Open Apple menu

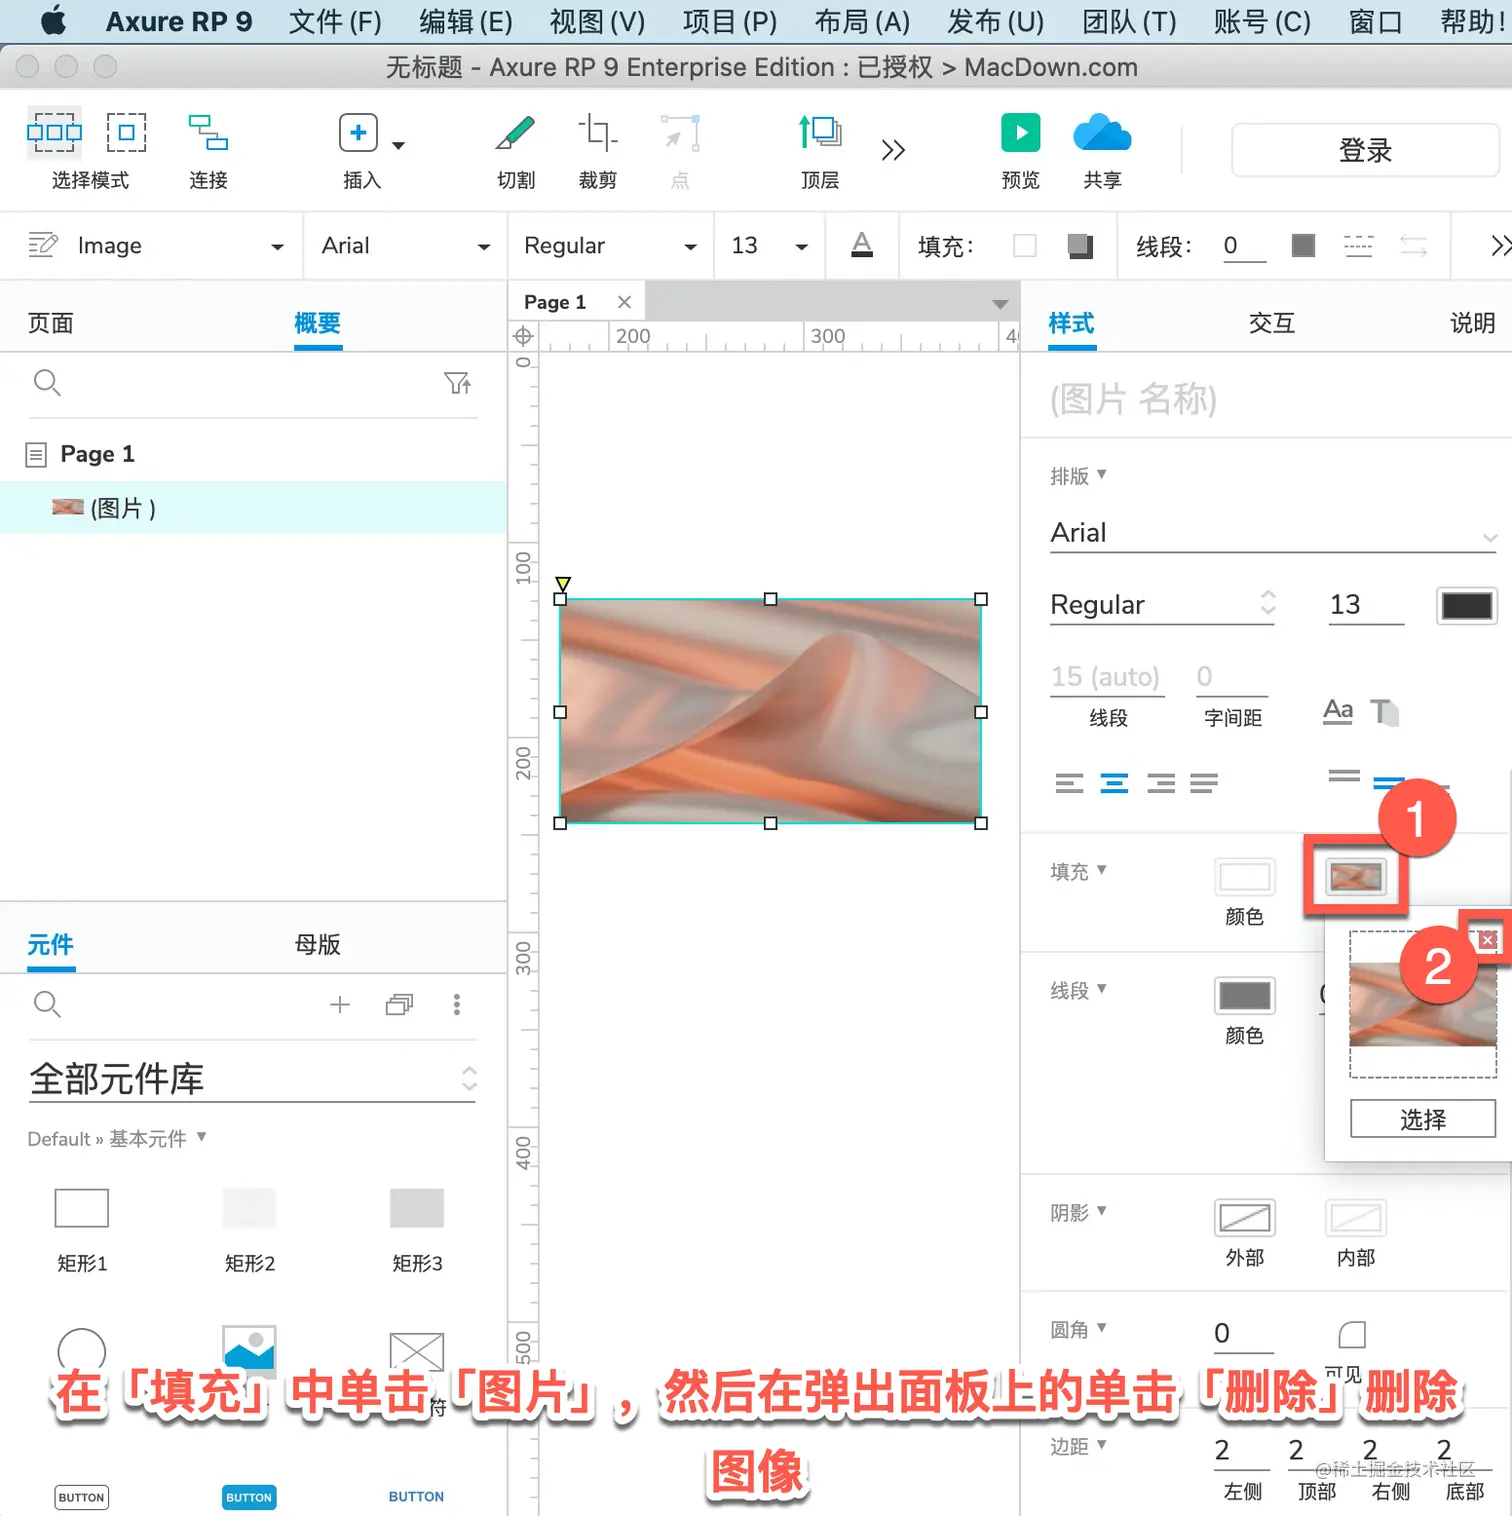point(54,20)
